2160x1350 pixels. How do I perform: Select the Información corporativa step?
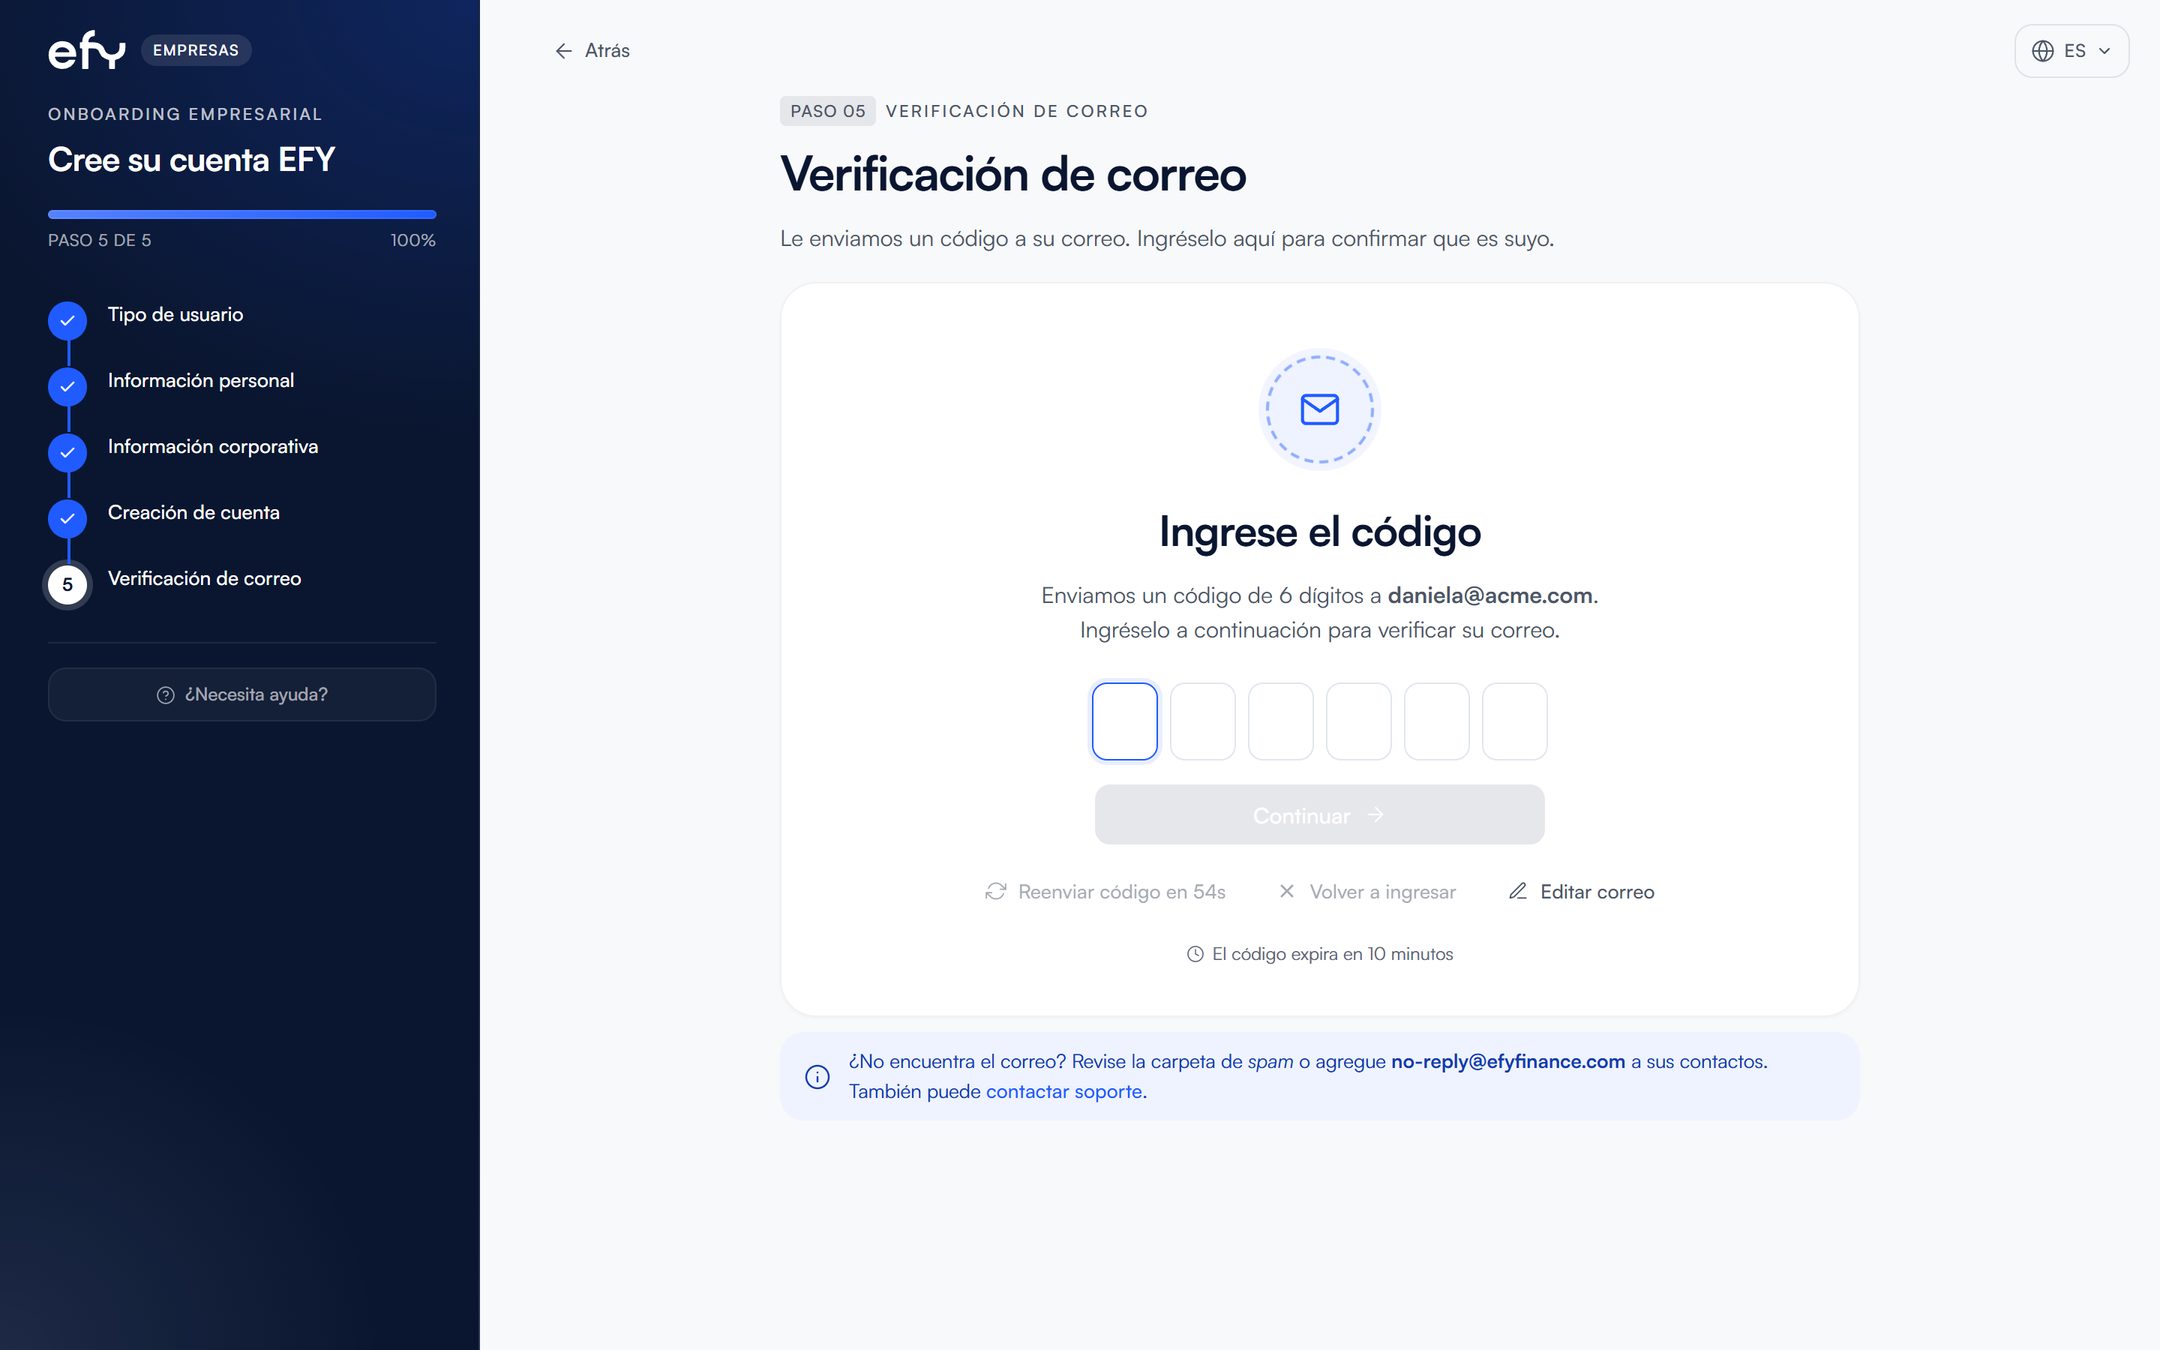click(x=213, y=447)
